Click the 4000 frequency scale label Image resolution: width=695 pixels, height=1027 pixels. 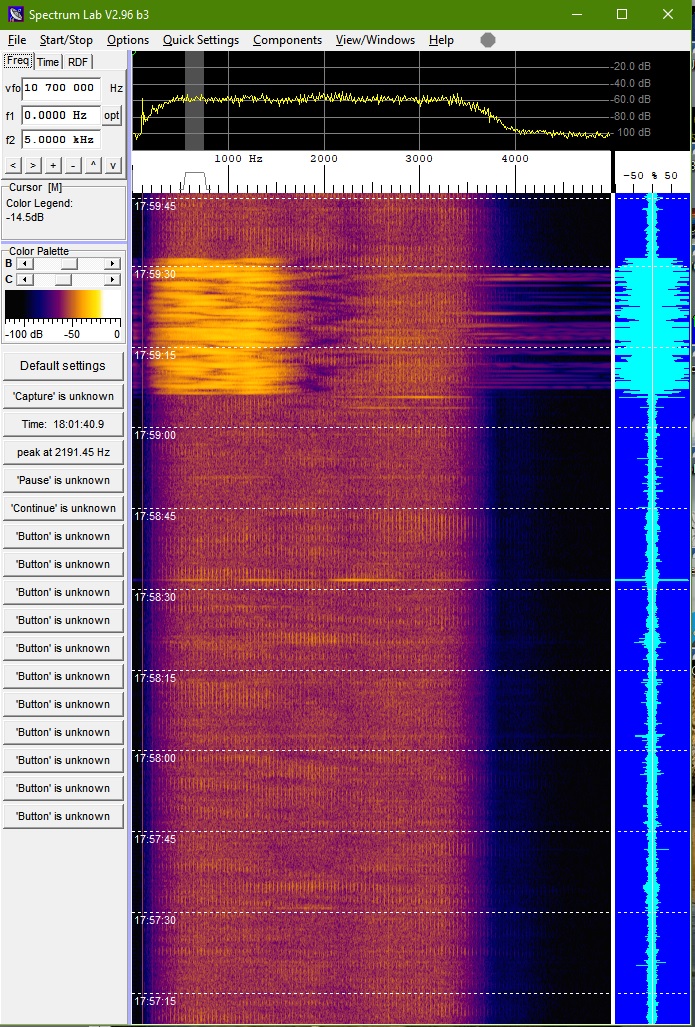click(515, 159)
